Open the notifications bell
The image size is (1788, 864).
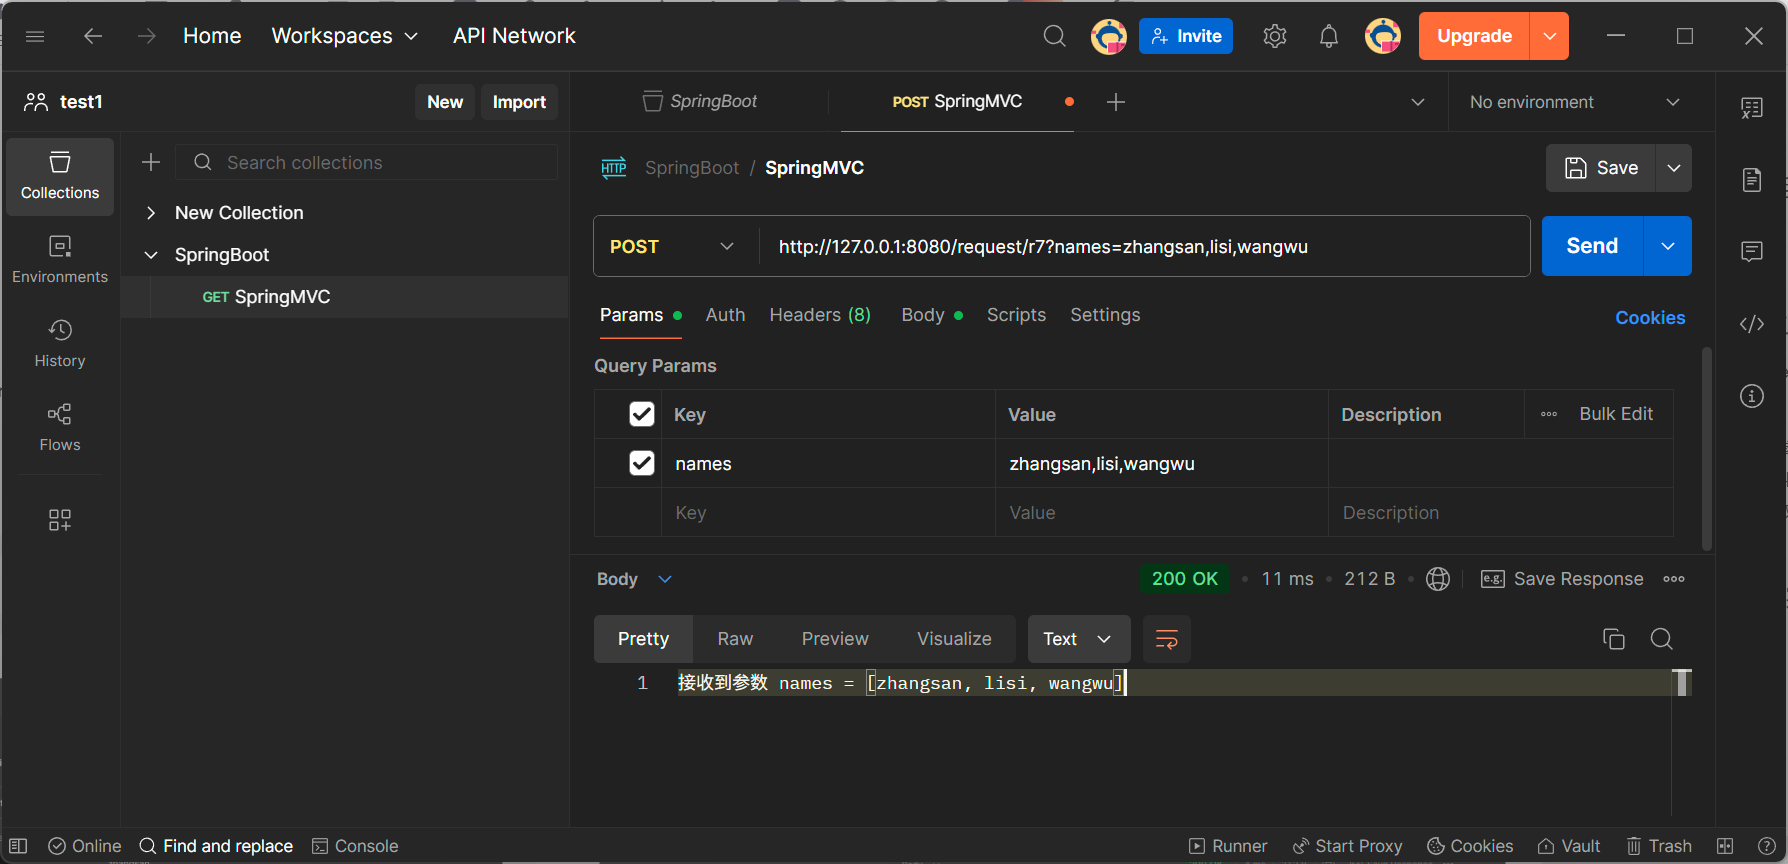coord(1328,36)
